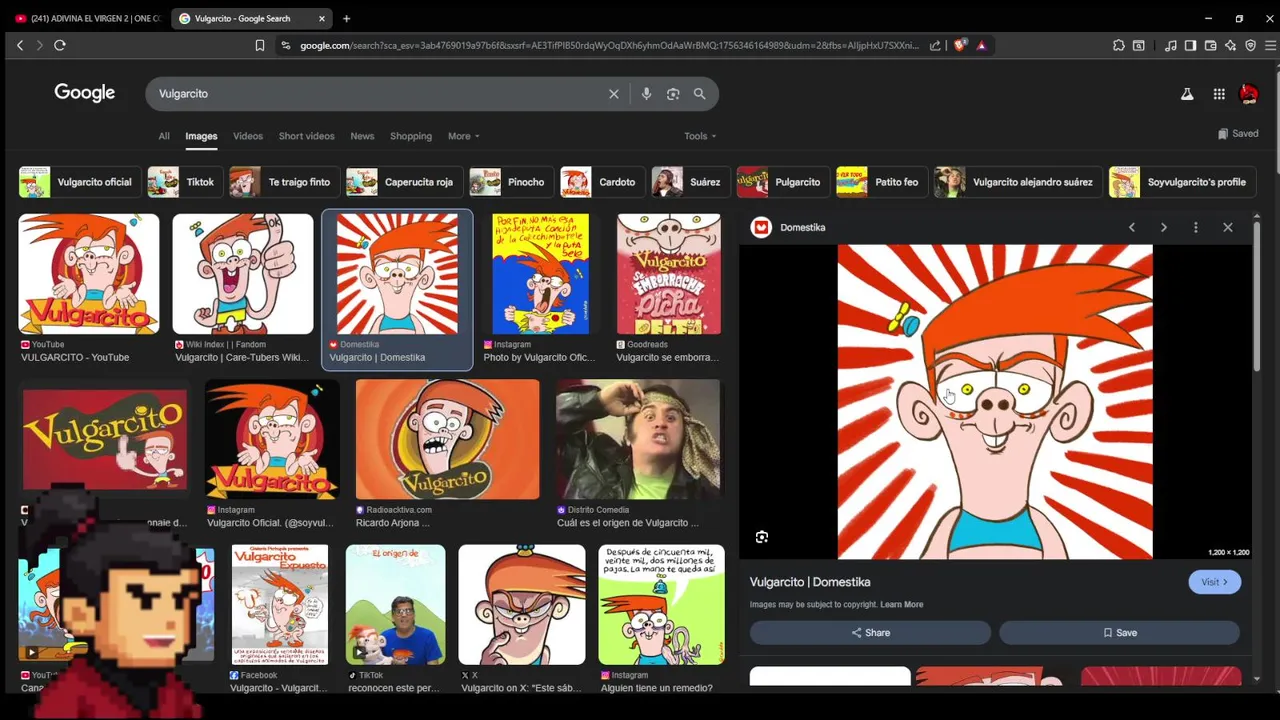Open the Facebook Vulgarcito Expuesto thumbnail

coord(280,605)
